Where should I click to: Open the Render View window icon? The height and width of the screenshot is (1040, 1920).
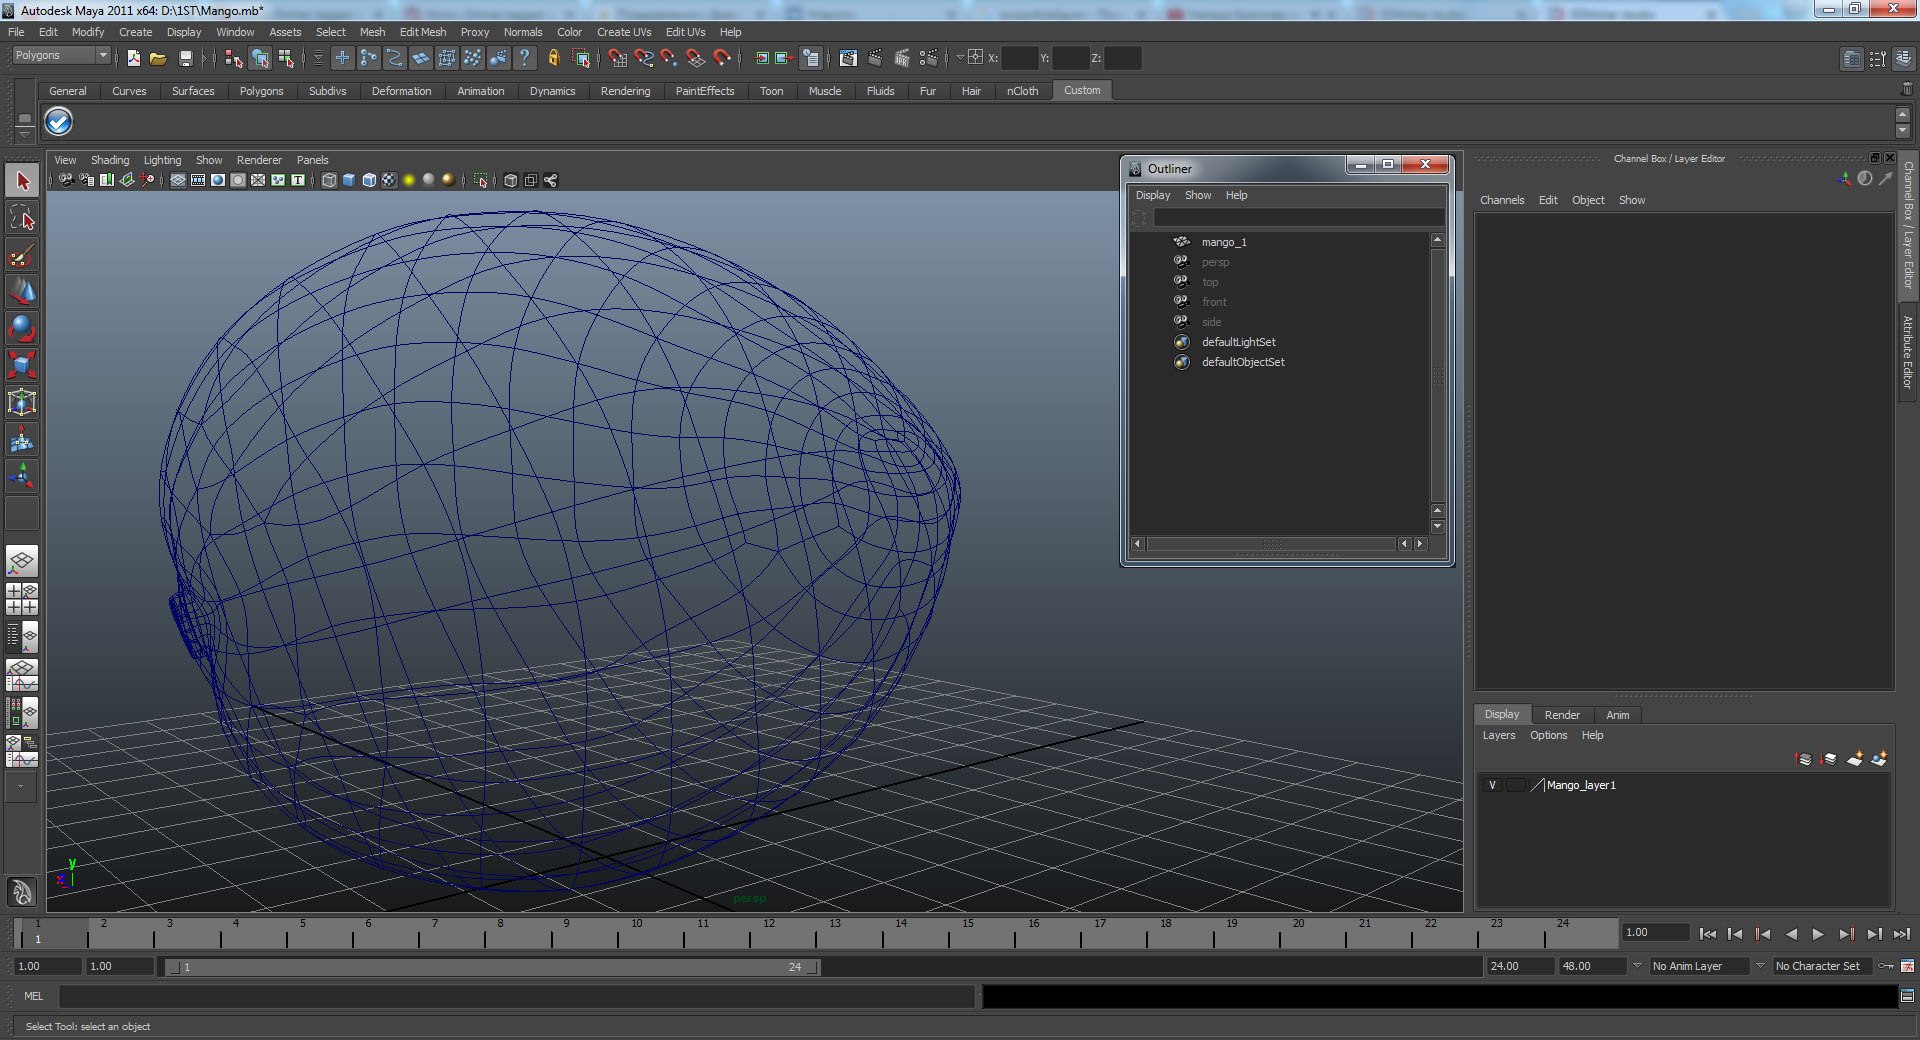(848, 58)
